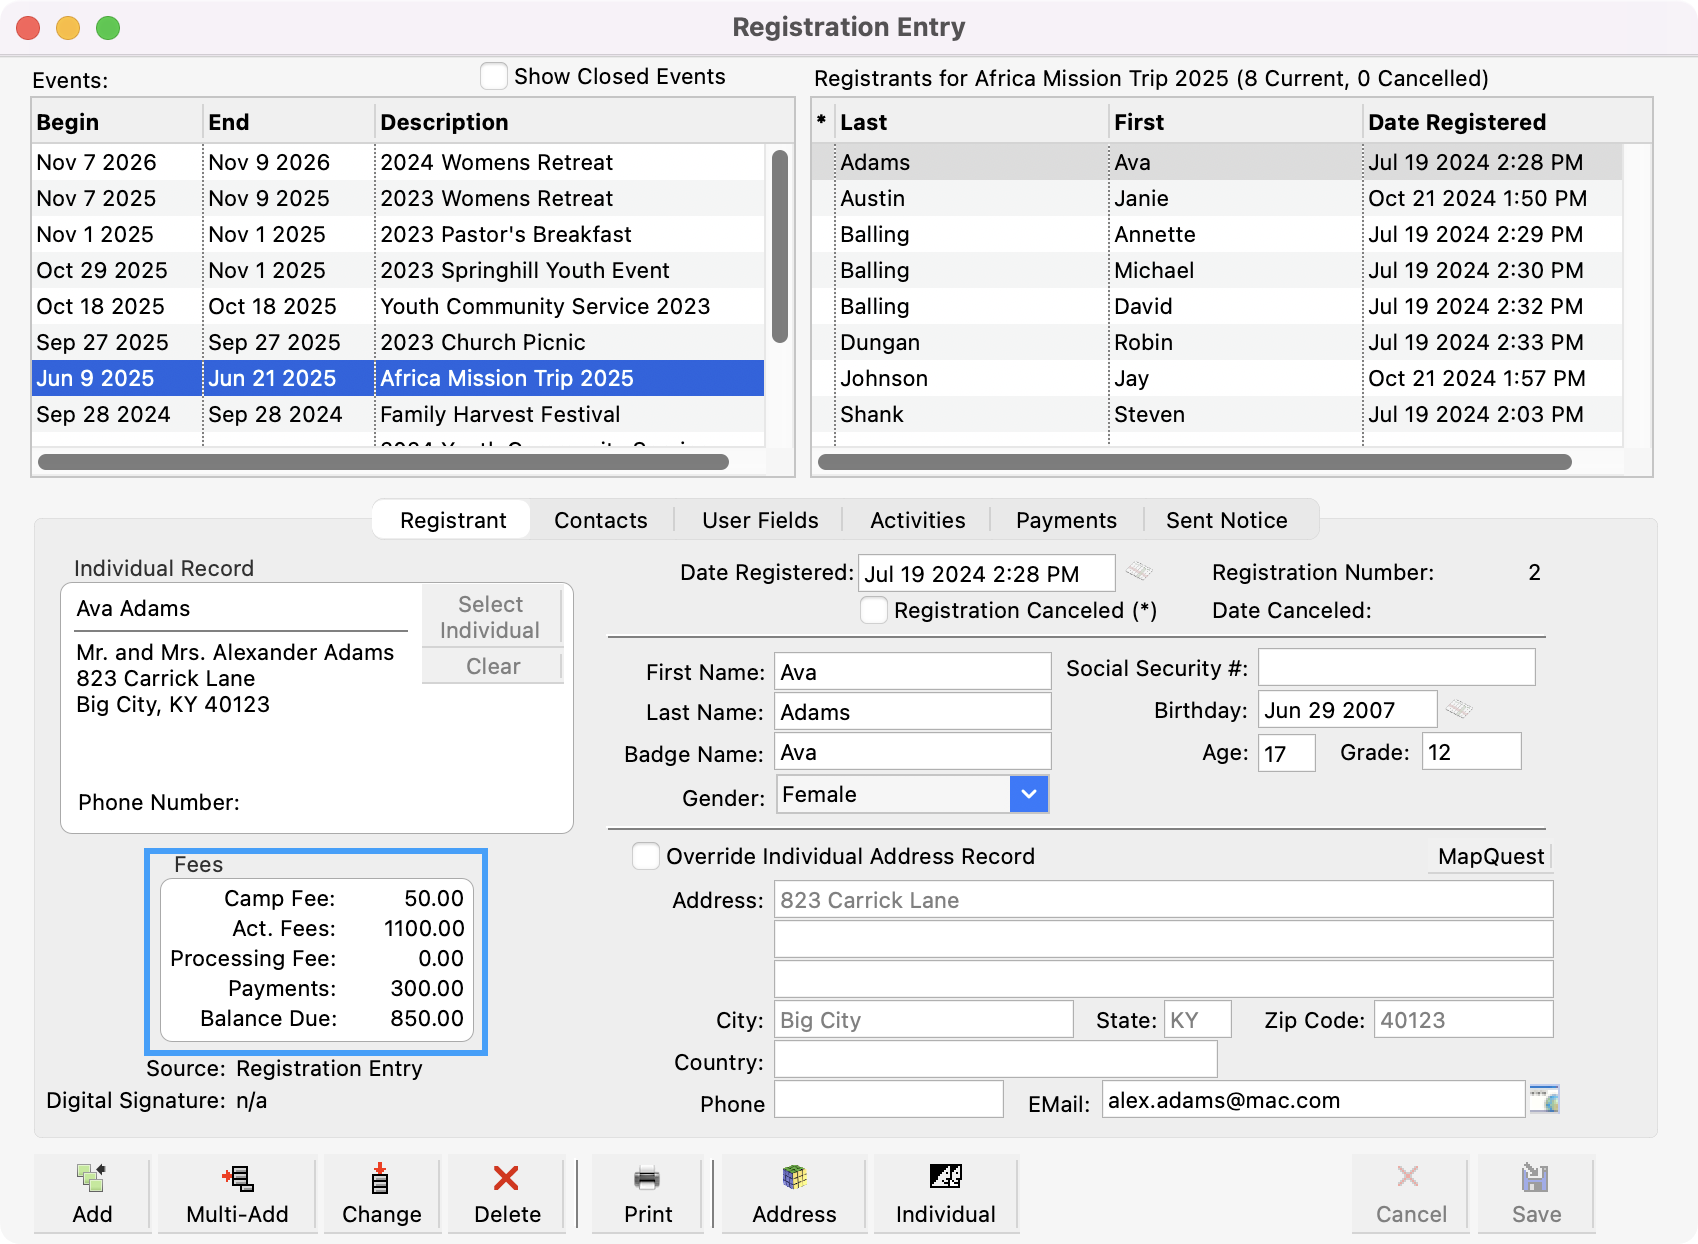Delete the selected registrant
Screen dimensions: 1698x1244
[507, 1192]
